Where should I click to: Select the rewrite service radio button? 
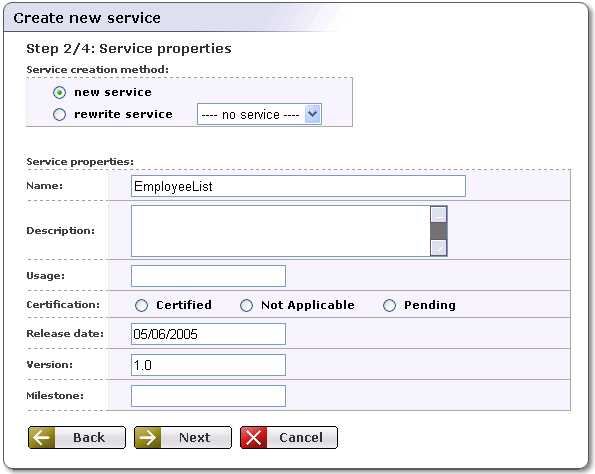click(x=59, y=114)
